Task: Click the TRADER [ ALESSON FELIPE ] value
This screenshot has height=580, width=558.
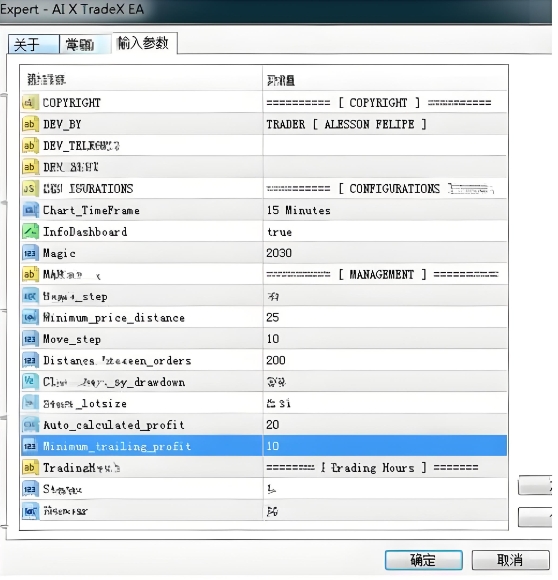Action: 346,124
